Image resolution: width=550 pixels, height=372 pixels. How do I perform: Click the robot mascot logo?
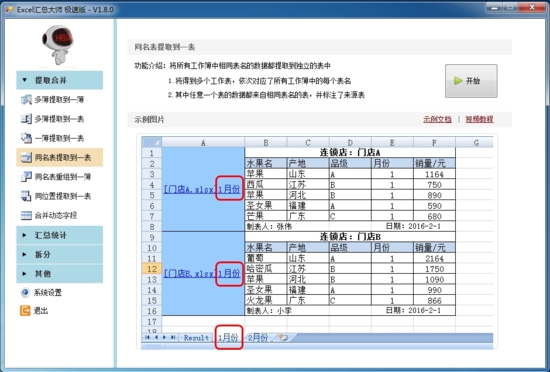(x=58, y=45)
